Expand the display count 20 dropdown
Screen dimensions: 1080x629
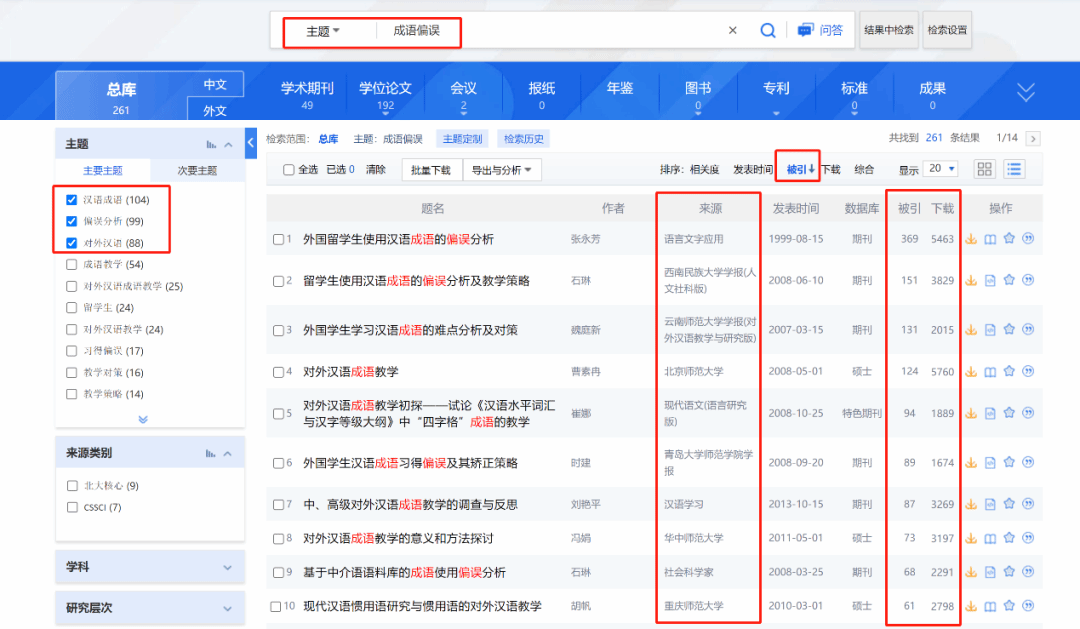(x=940, y=170)
